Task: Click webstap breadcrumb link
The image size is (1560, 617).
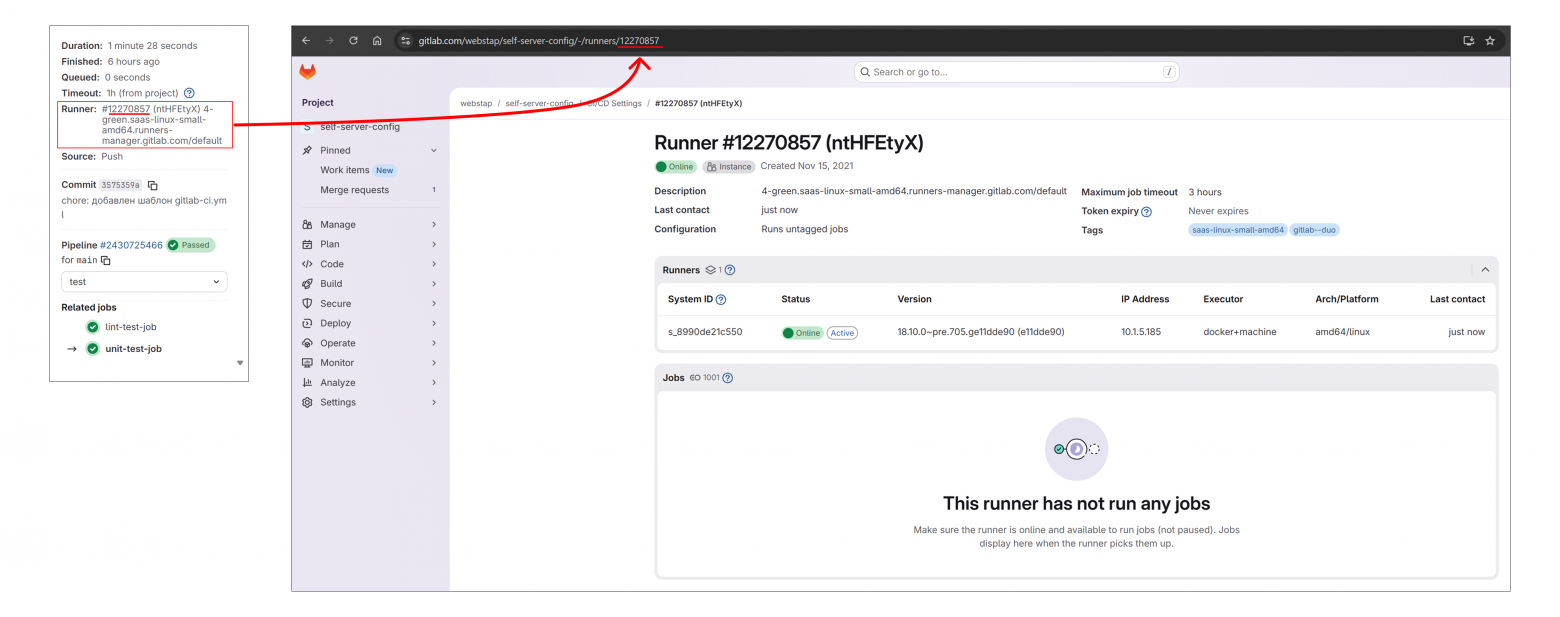Action: pyautogui.click(x=475, y=103)
